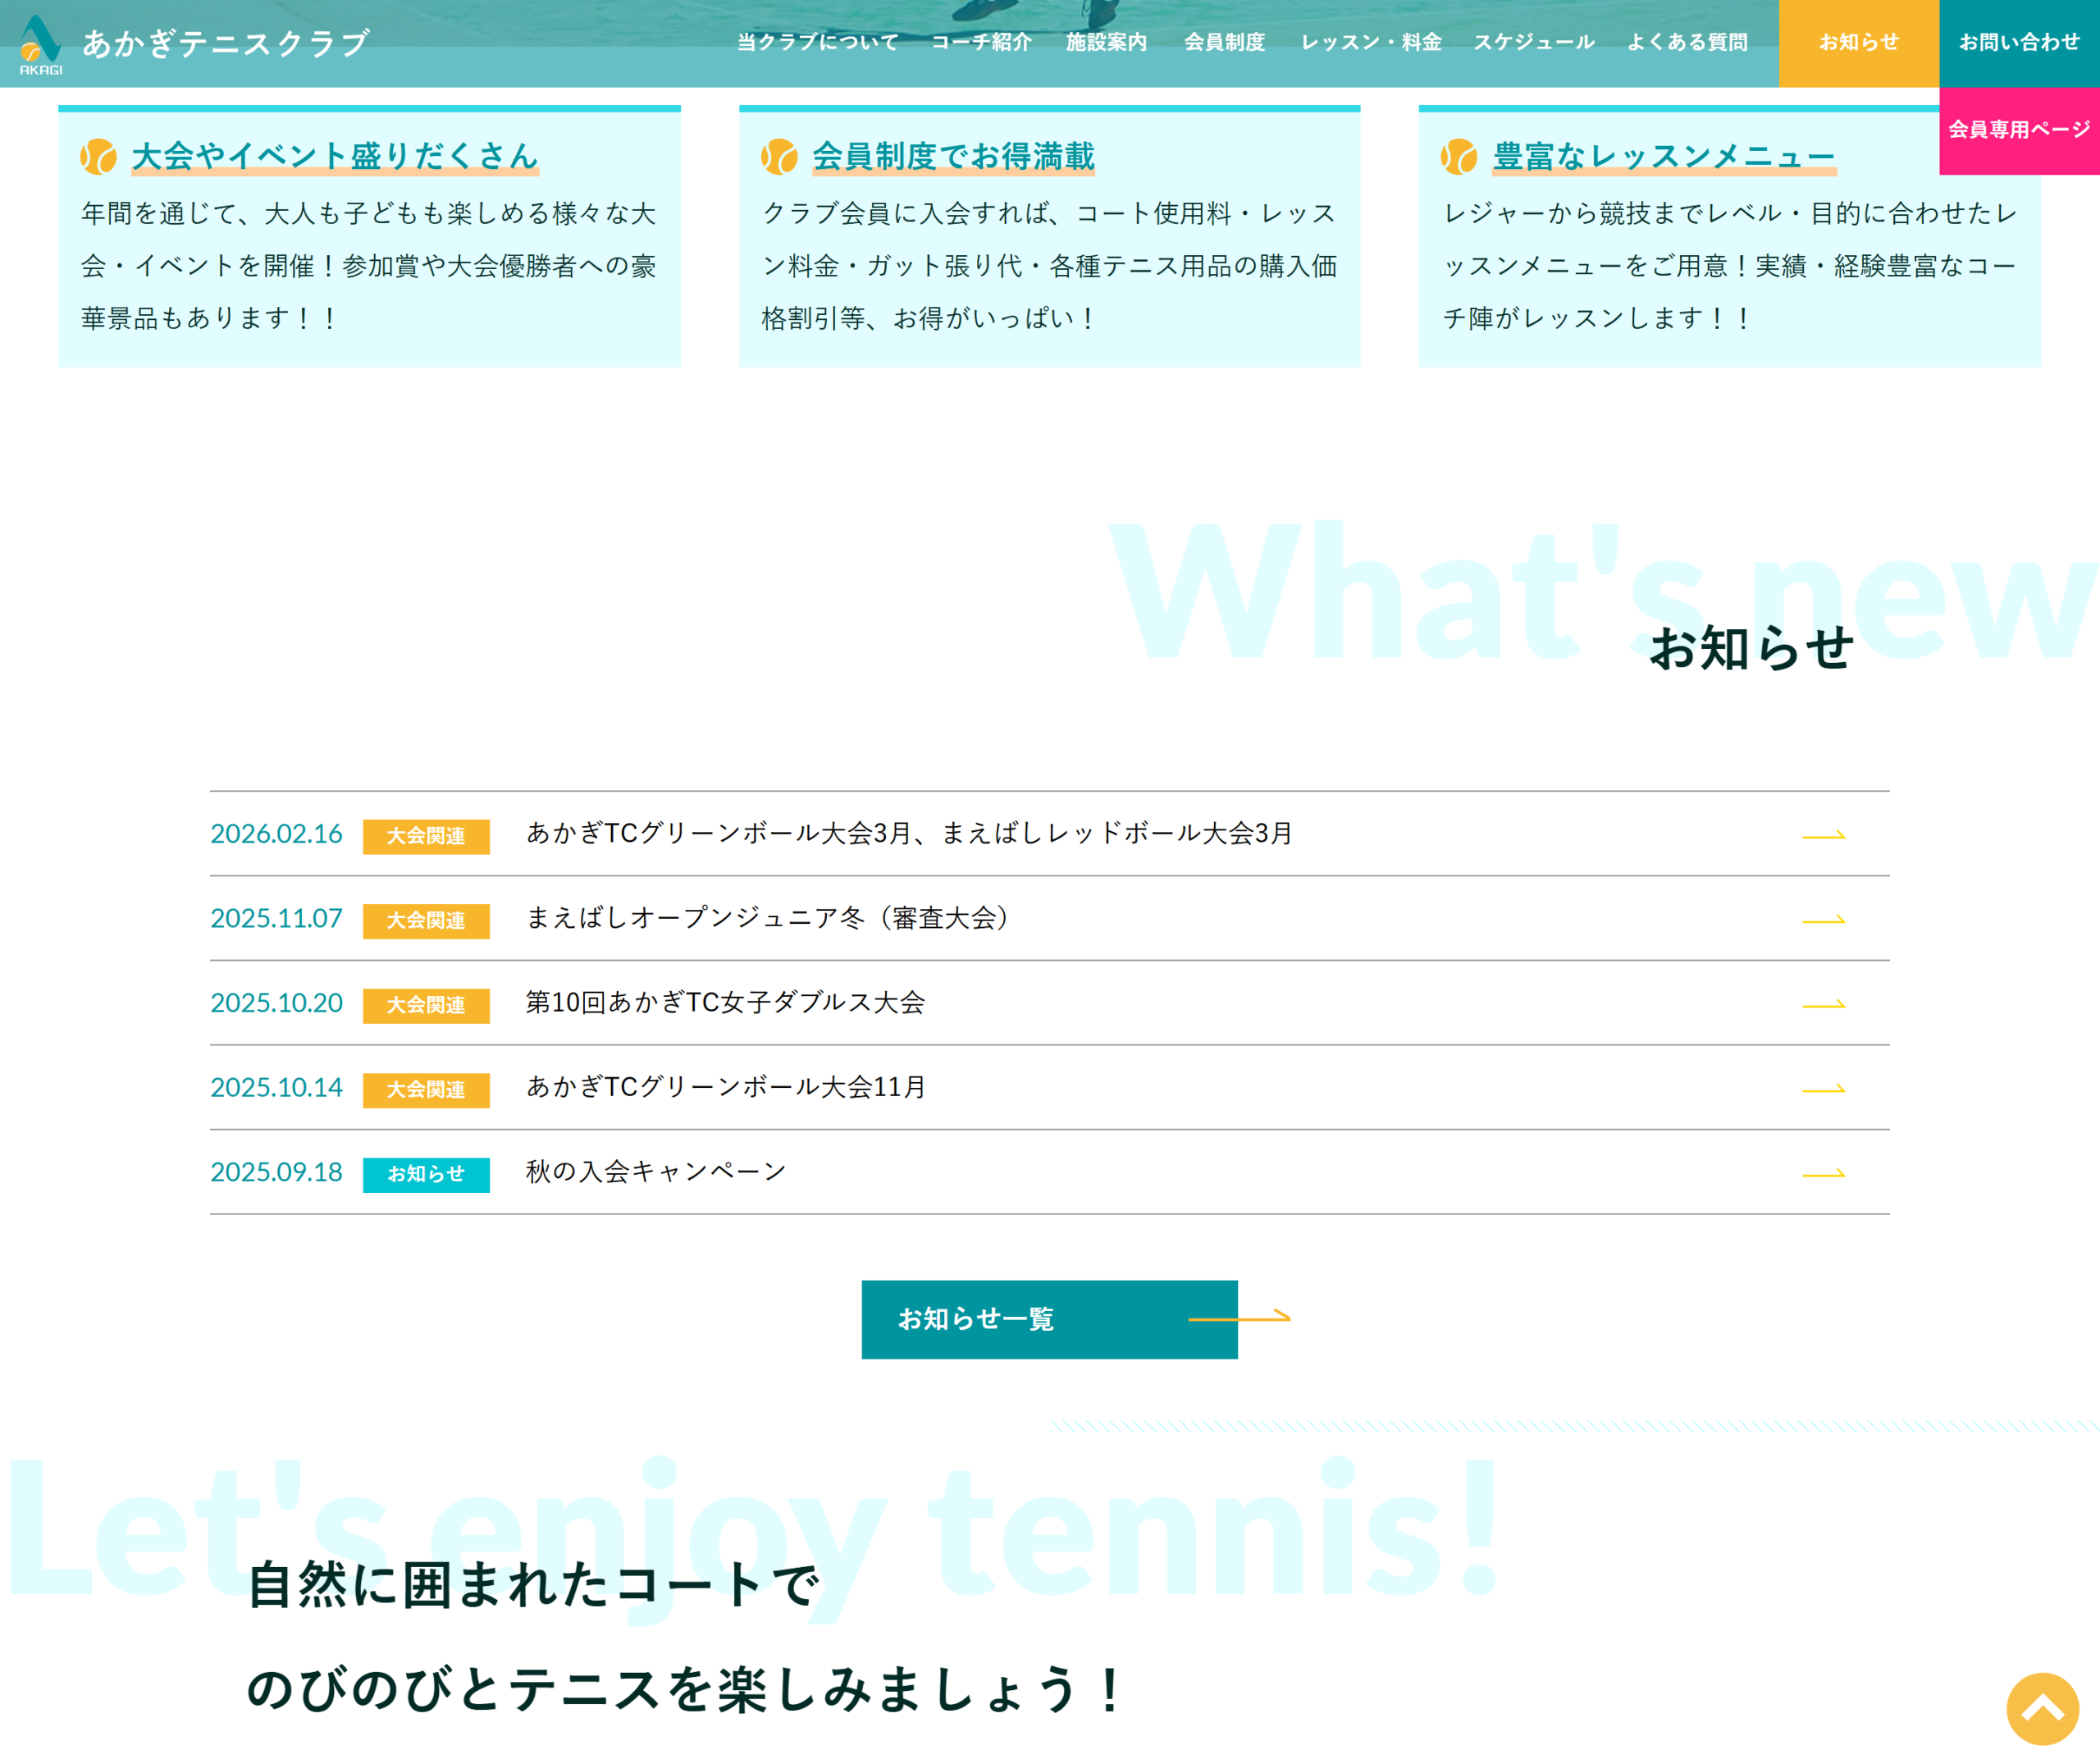Open 当クラブについて menu item
The image size is (2100, 1750).
(x=818, y=42)
